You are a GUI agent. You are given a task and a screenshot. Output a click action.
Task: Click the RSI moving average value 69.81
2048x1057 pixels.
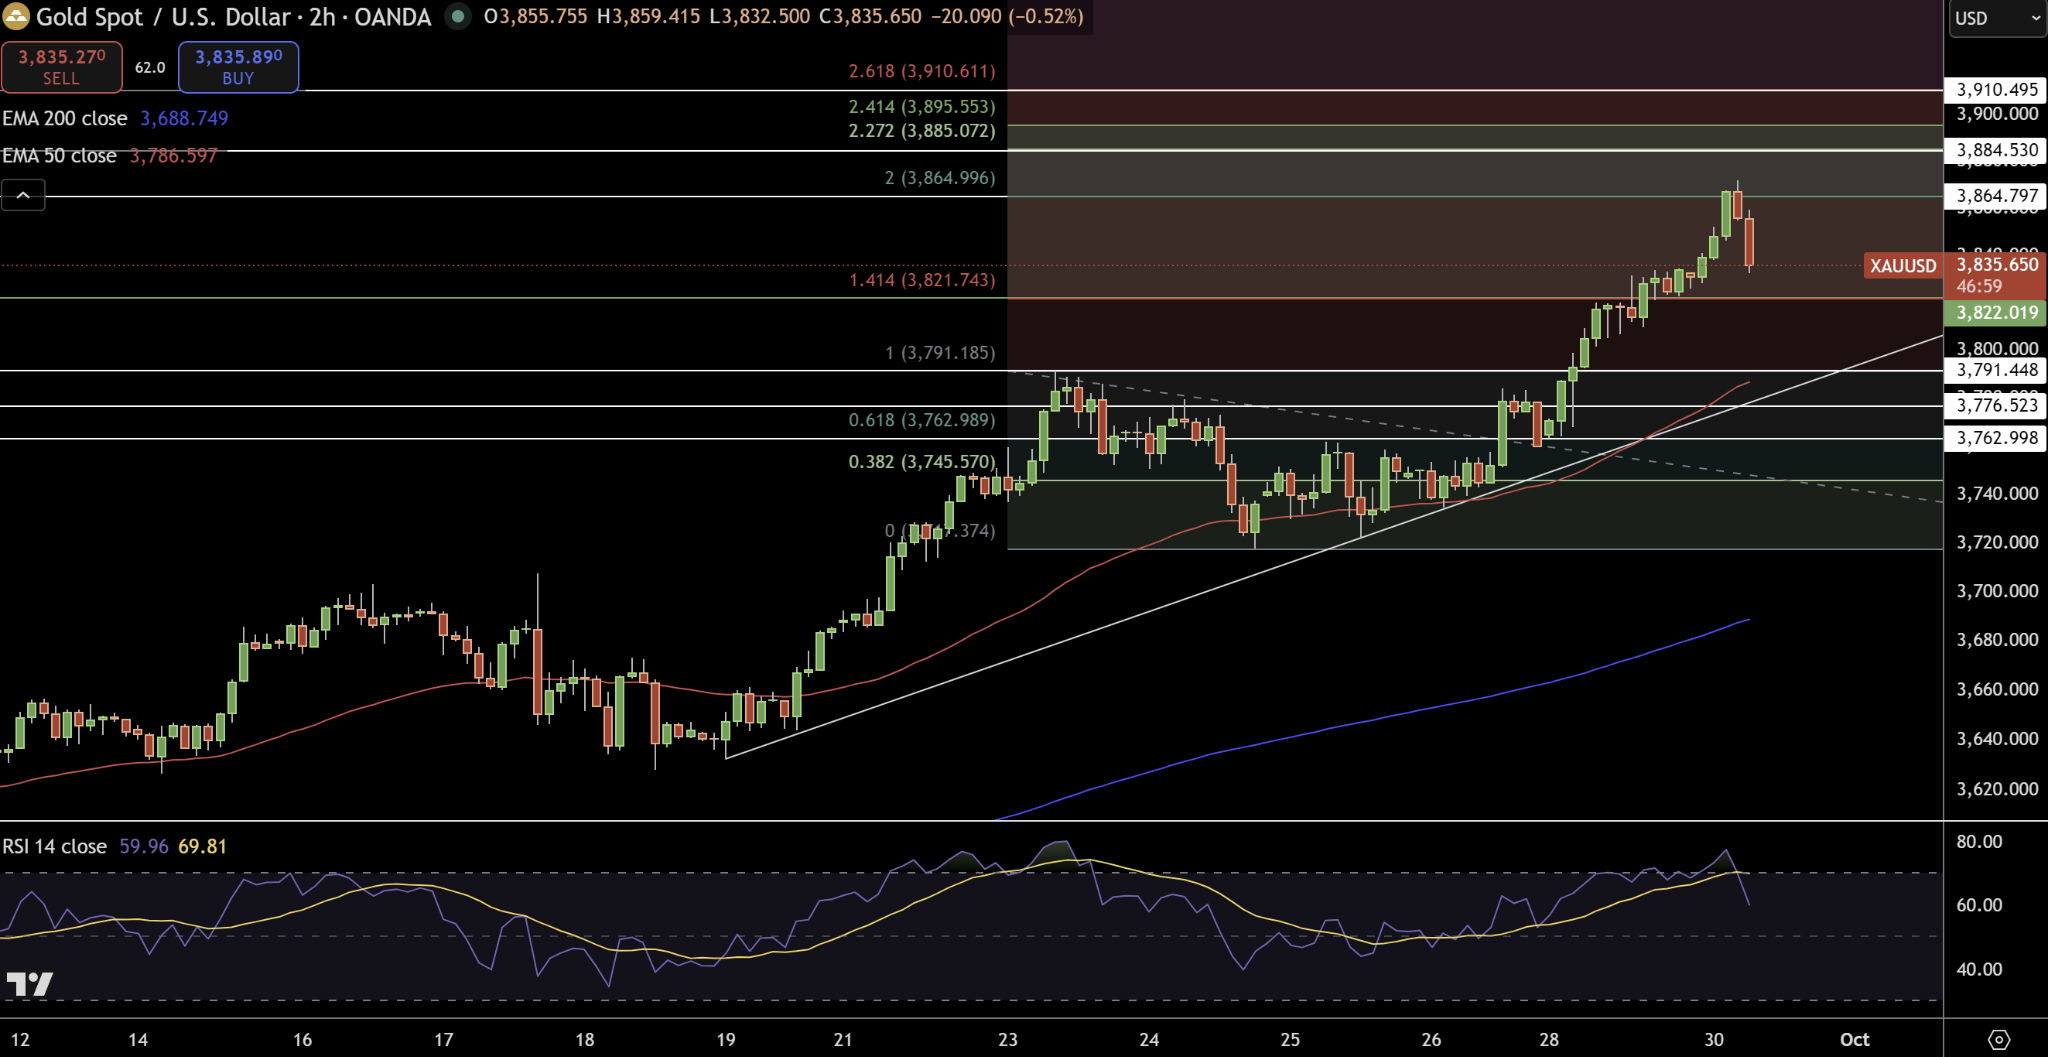[202, 846]
